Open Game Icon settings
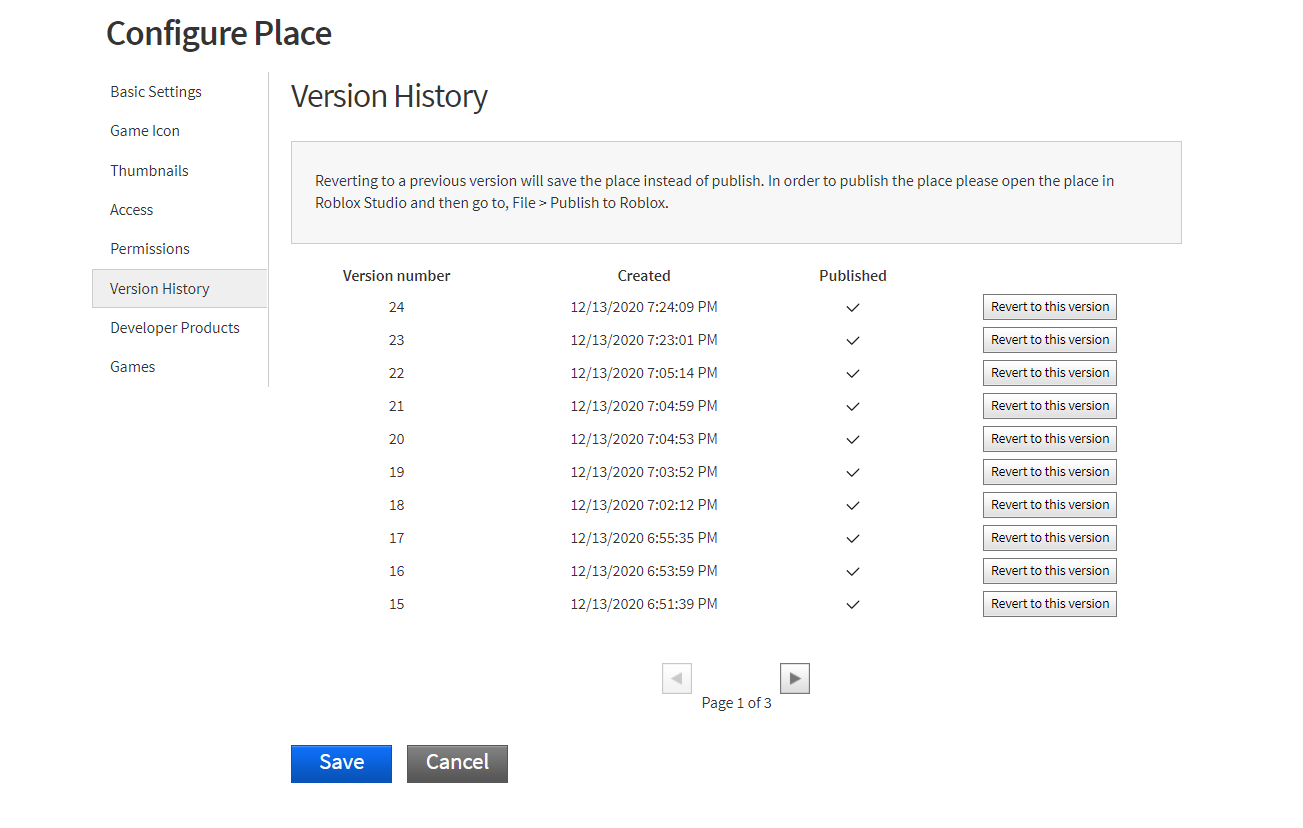Image resolution: width=1303 pixels, height=828 pixels. (x=145, y=131)
